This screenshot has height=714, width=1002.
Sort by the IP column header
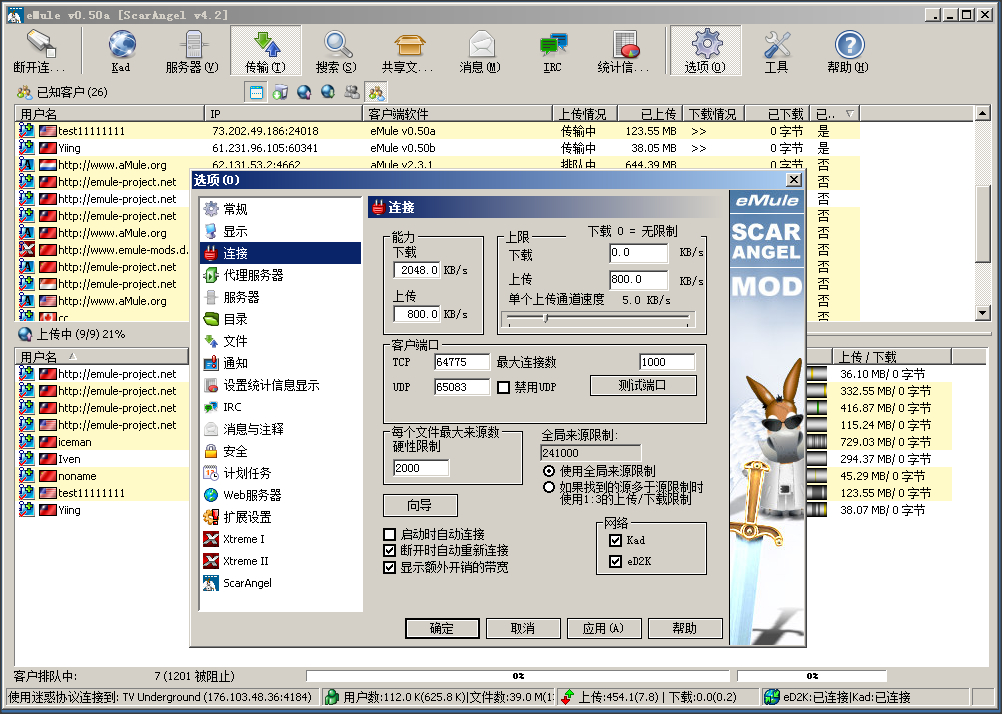click(x=283, y=114)
